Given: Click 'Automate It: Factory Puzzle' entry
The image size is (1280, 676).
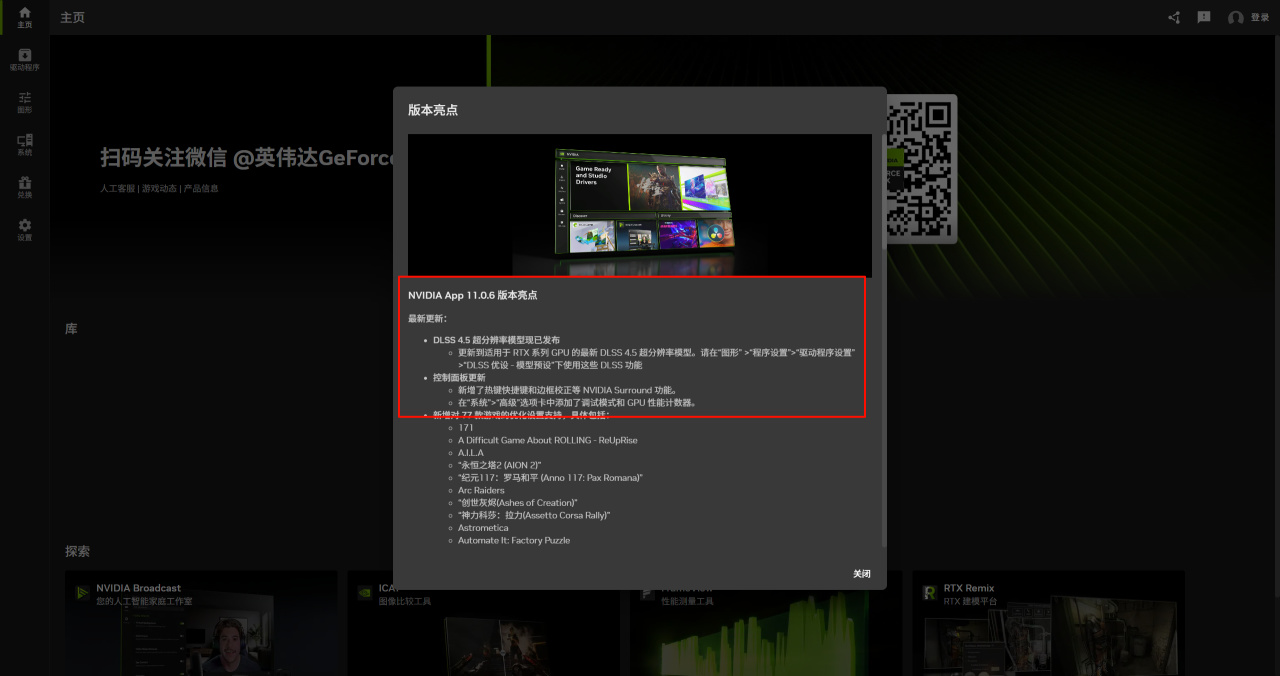Looking at the screenshot, I should 514,540.
